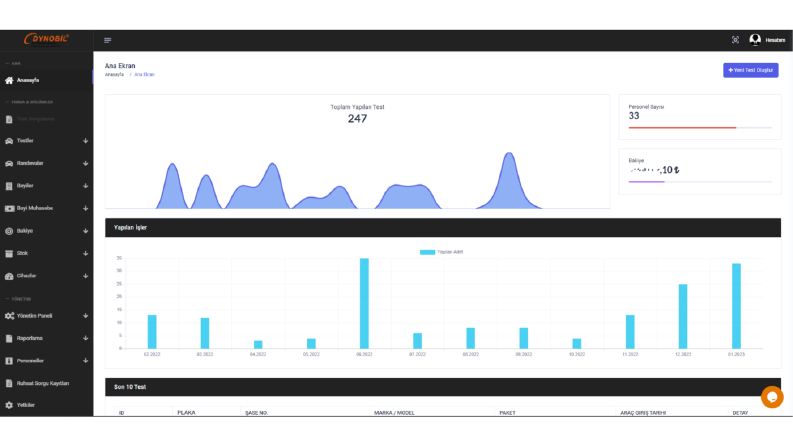Screen dimensions: 793x446
Task: Open the user avatar icon
Action: pyautogui.click(x=755, y=40)
